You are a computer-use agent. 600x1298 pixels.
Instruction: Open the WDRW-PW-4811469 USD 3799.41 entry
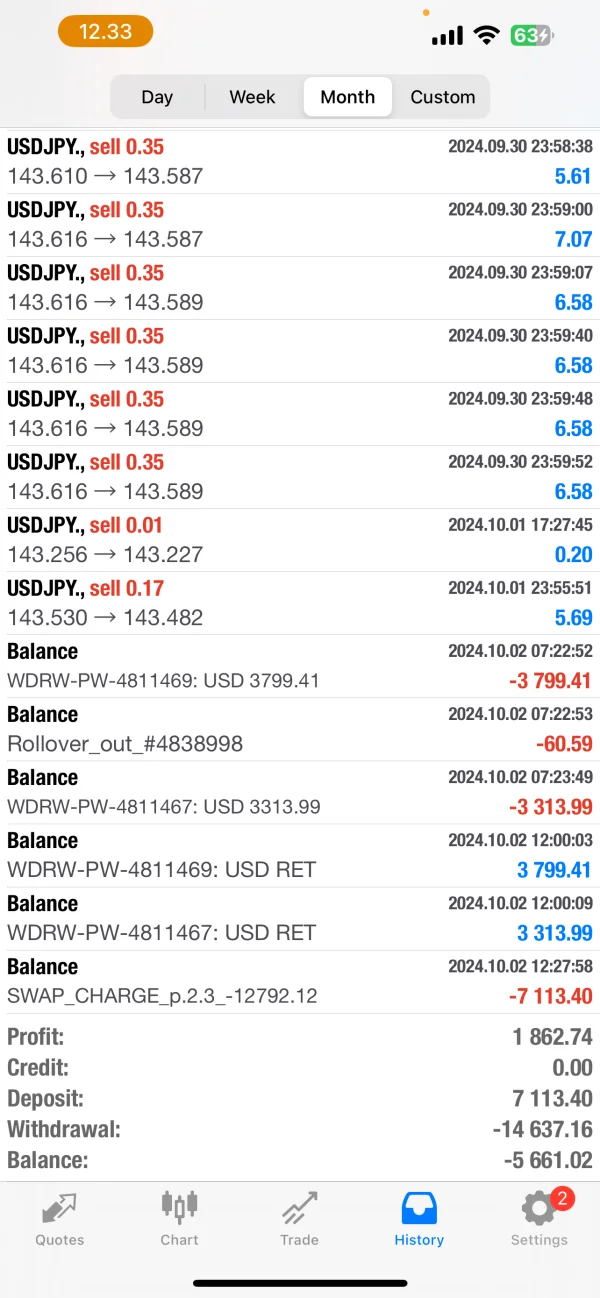[300, 666]
